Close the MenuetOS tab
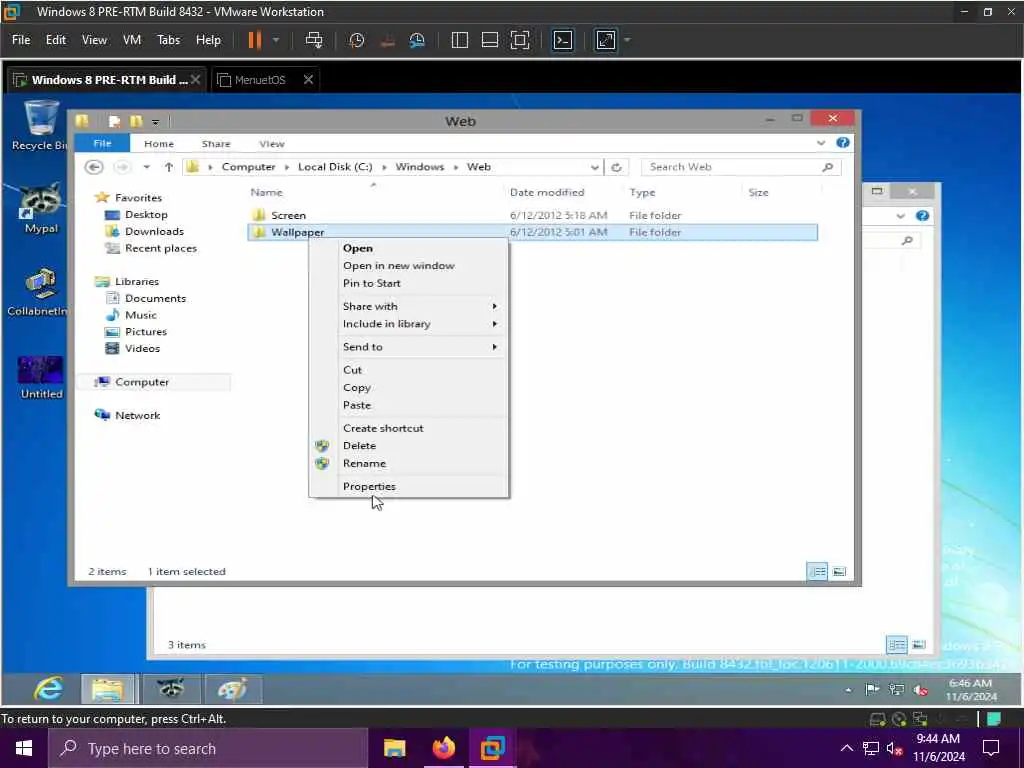This screenshot has width=1024, height=768. pyautogui.click(x=308, y=80)
